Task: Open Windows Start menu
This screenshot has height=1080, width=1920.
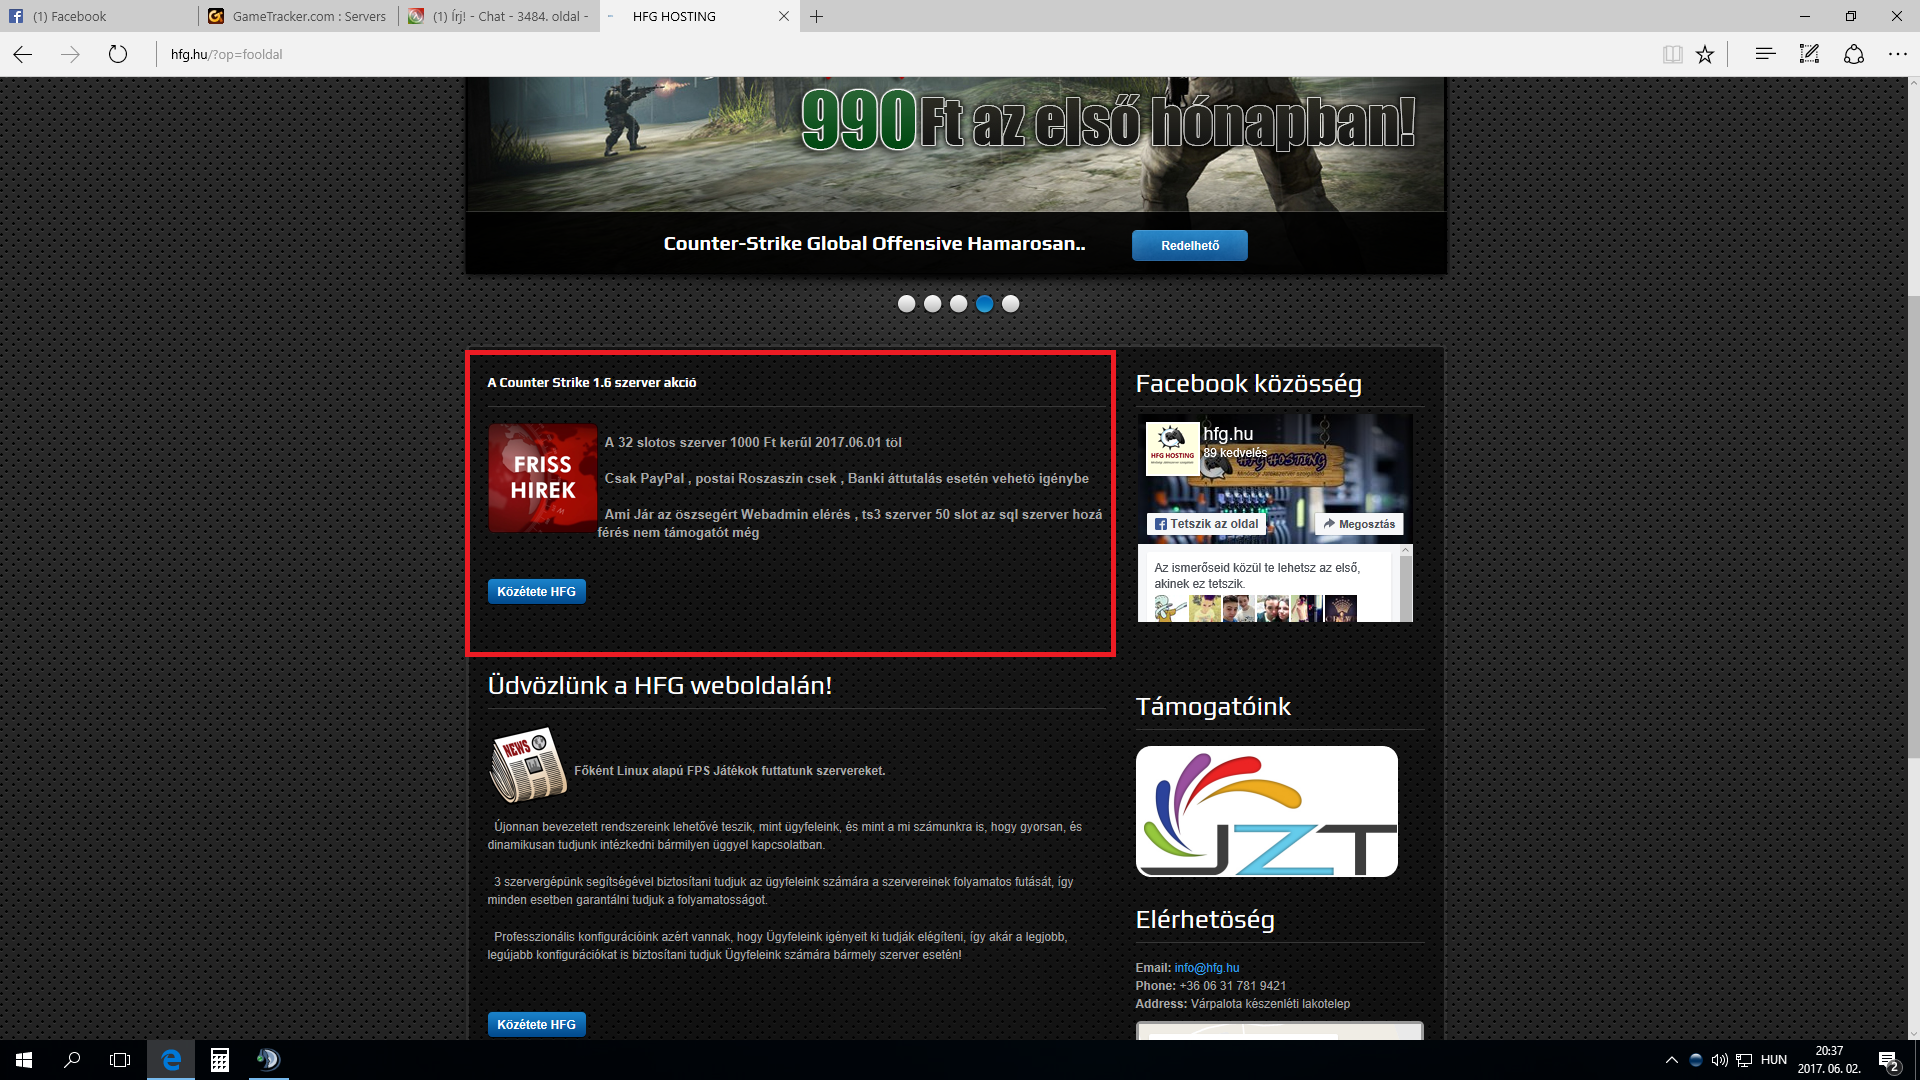Action: pos(24,1060)
